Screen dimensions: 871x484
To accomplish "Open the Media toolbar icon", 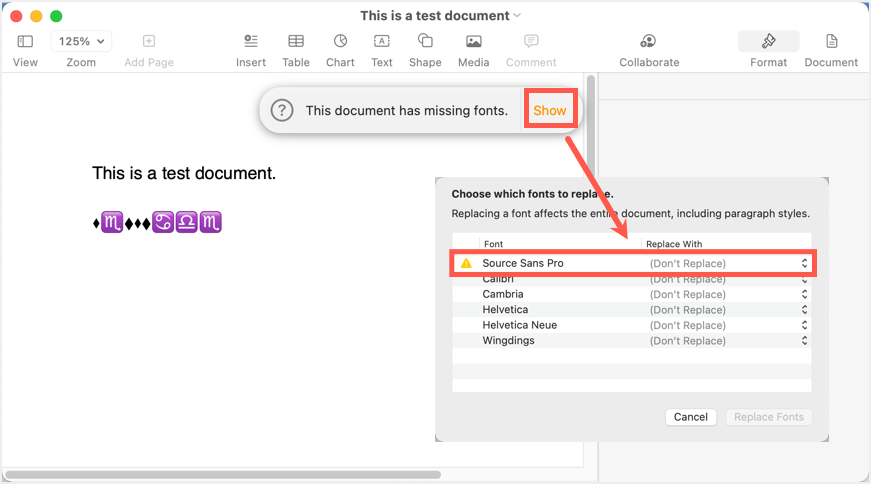I will 474,41.
